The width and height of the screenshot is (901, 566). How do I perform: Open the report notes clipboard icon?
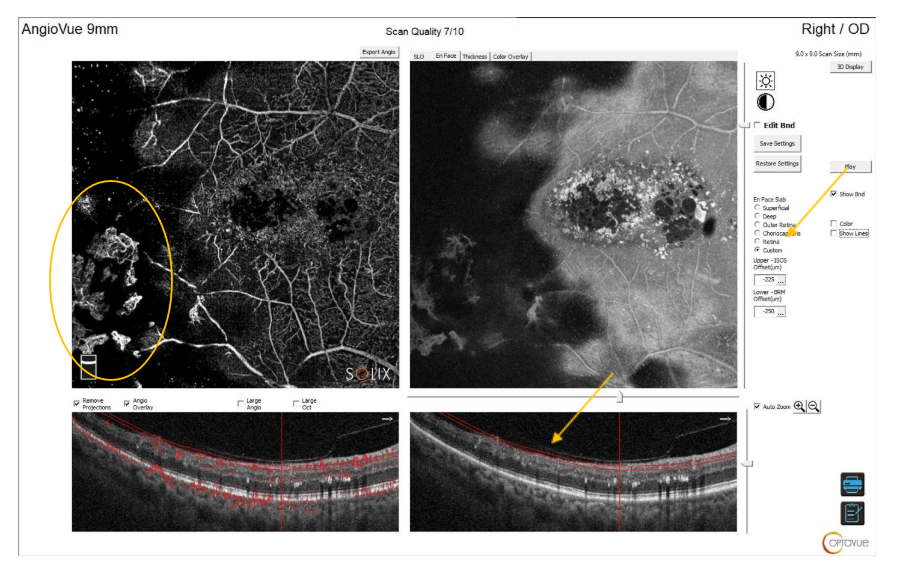click(852, 513)
